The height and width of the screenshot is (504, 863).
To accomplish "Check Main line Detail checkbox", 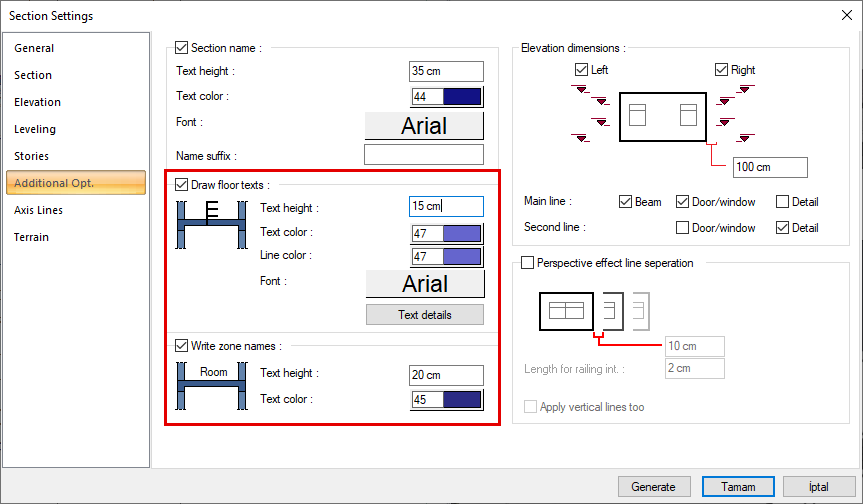I will [783, 202].
